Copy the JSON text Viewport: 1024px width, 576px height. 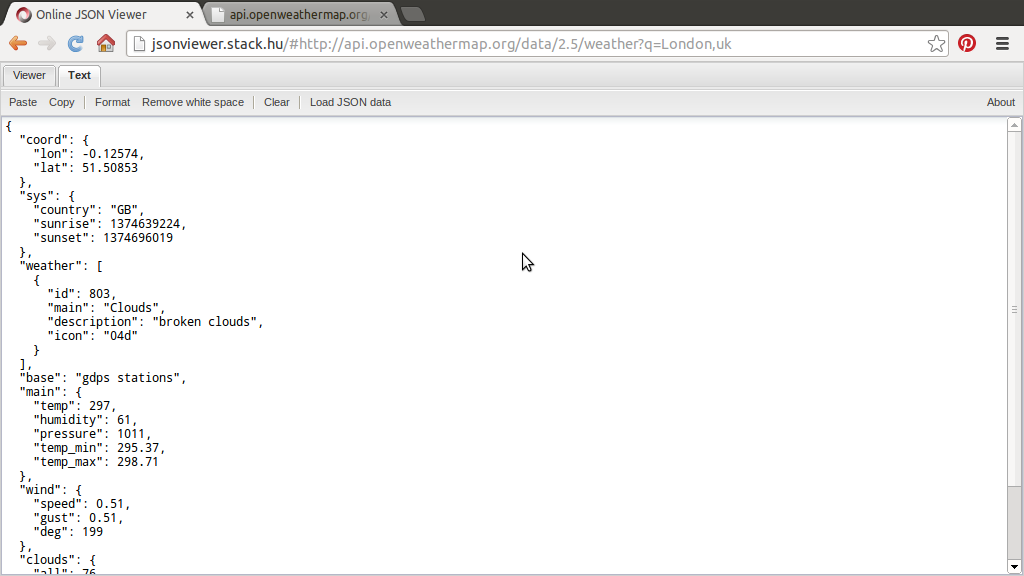coord(61,101)
